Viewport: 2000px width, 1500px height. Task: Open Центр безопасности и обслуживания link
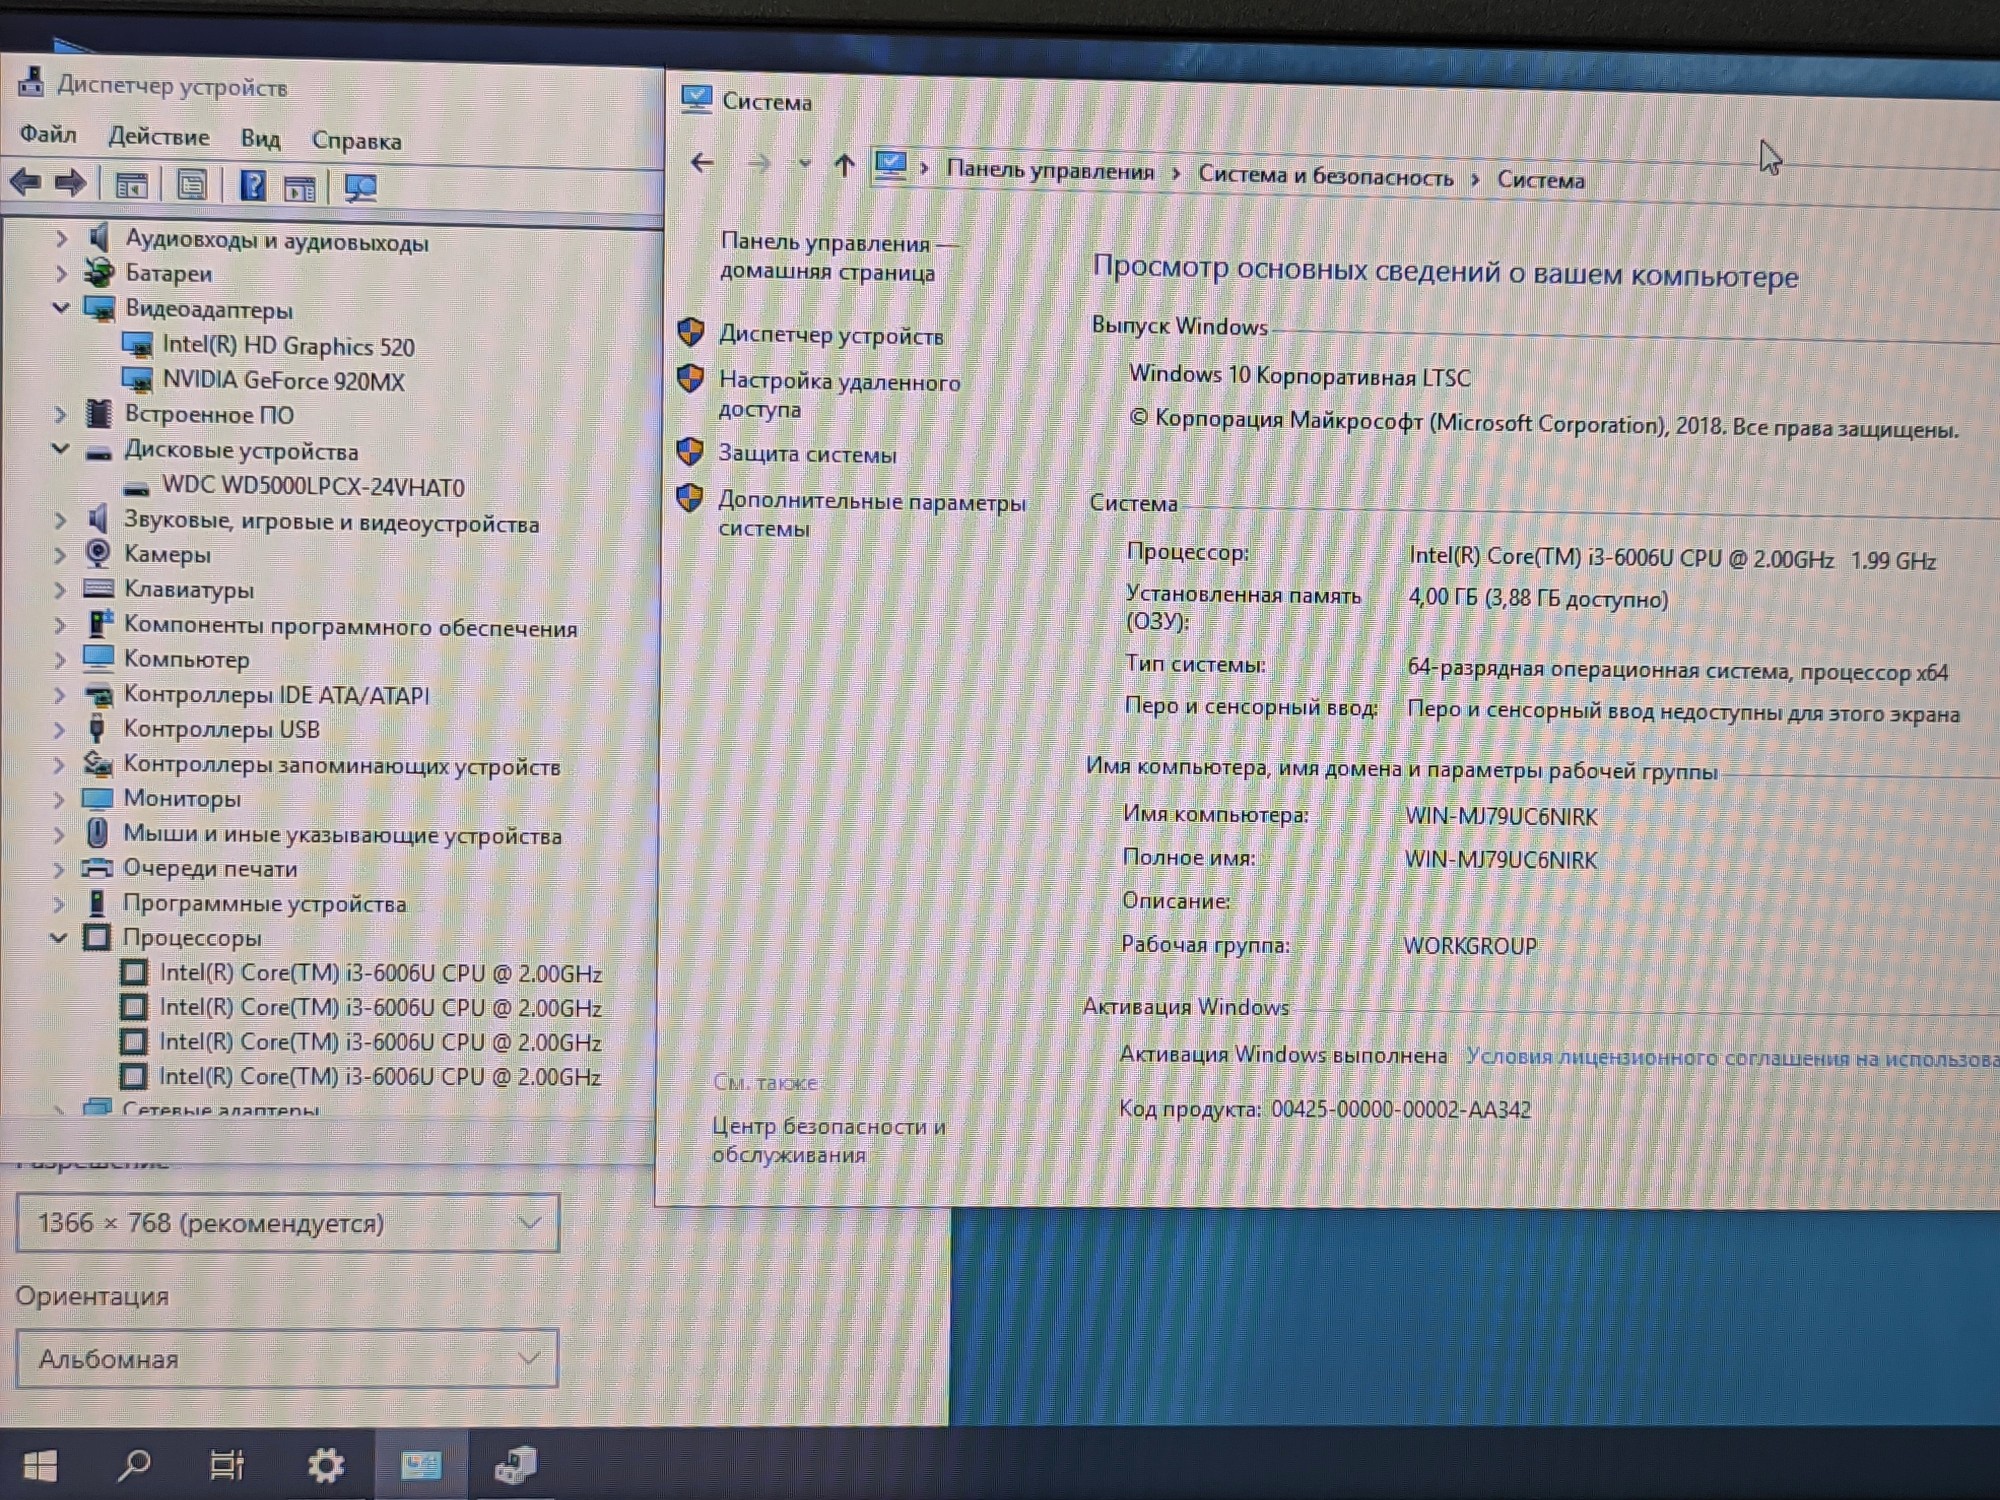tap(829, 1140)
